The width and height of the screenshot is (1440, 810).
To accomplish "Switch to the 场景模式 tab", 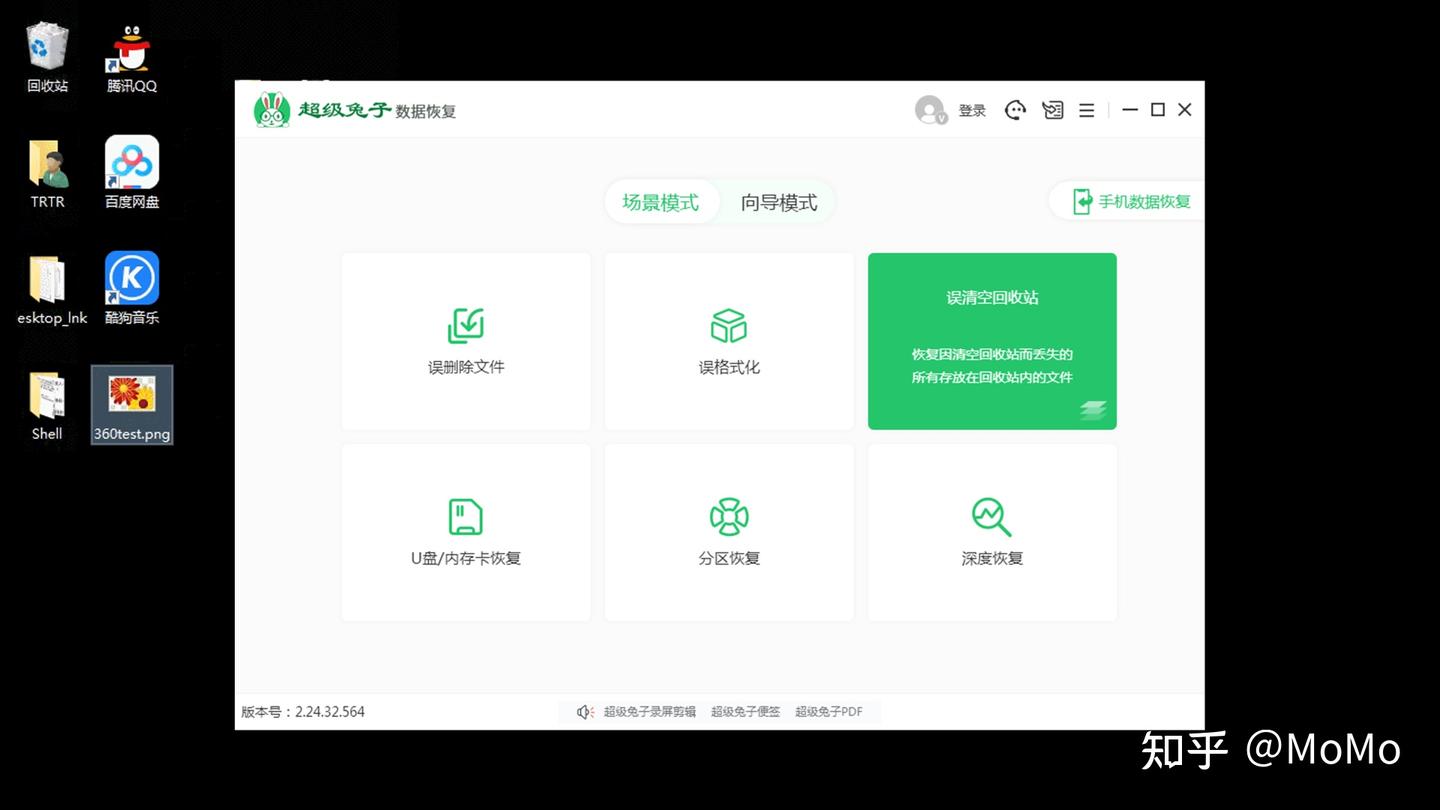I will click(x=661, y=203).
